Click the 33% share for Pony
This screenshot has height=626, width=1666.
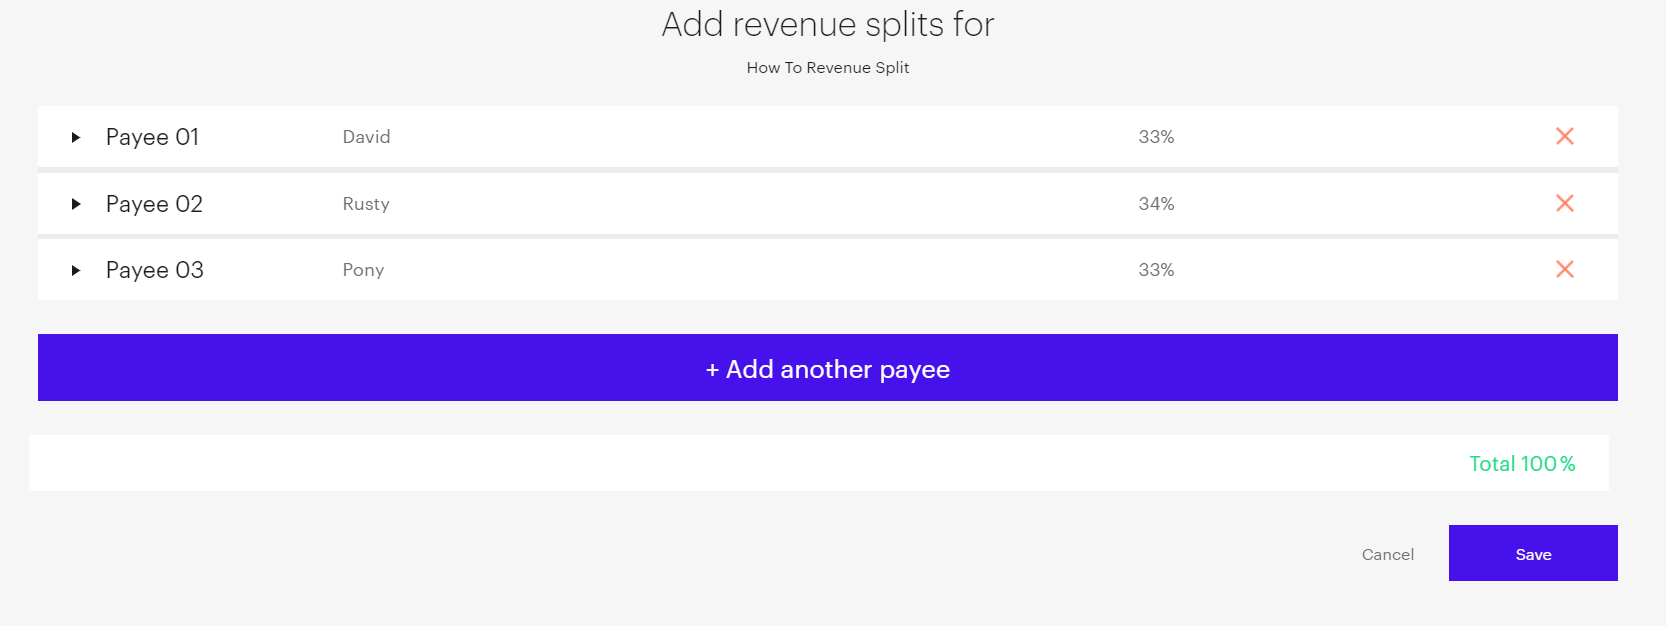(1156, 270)
